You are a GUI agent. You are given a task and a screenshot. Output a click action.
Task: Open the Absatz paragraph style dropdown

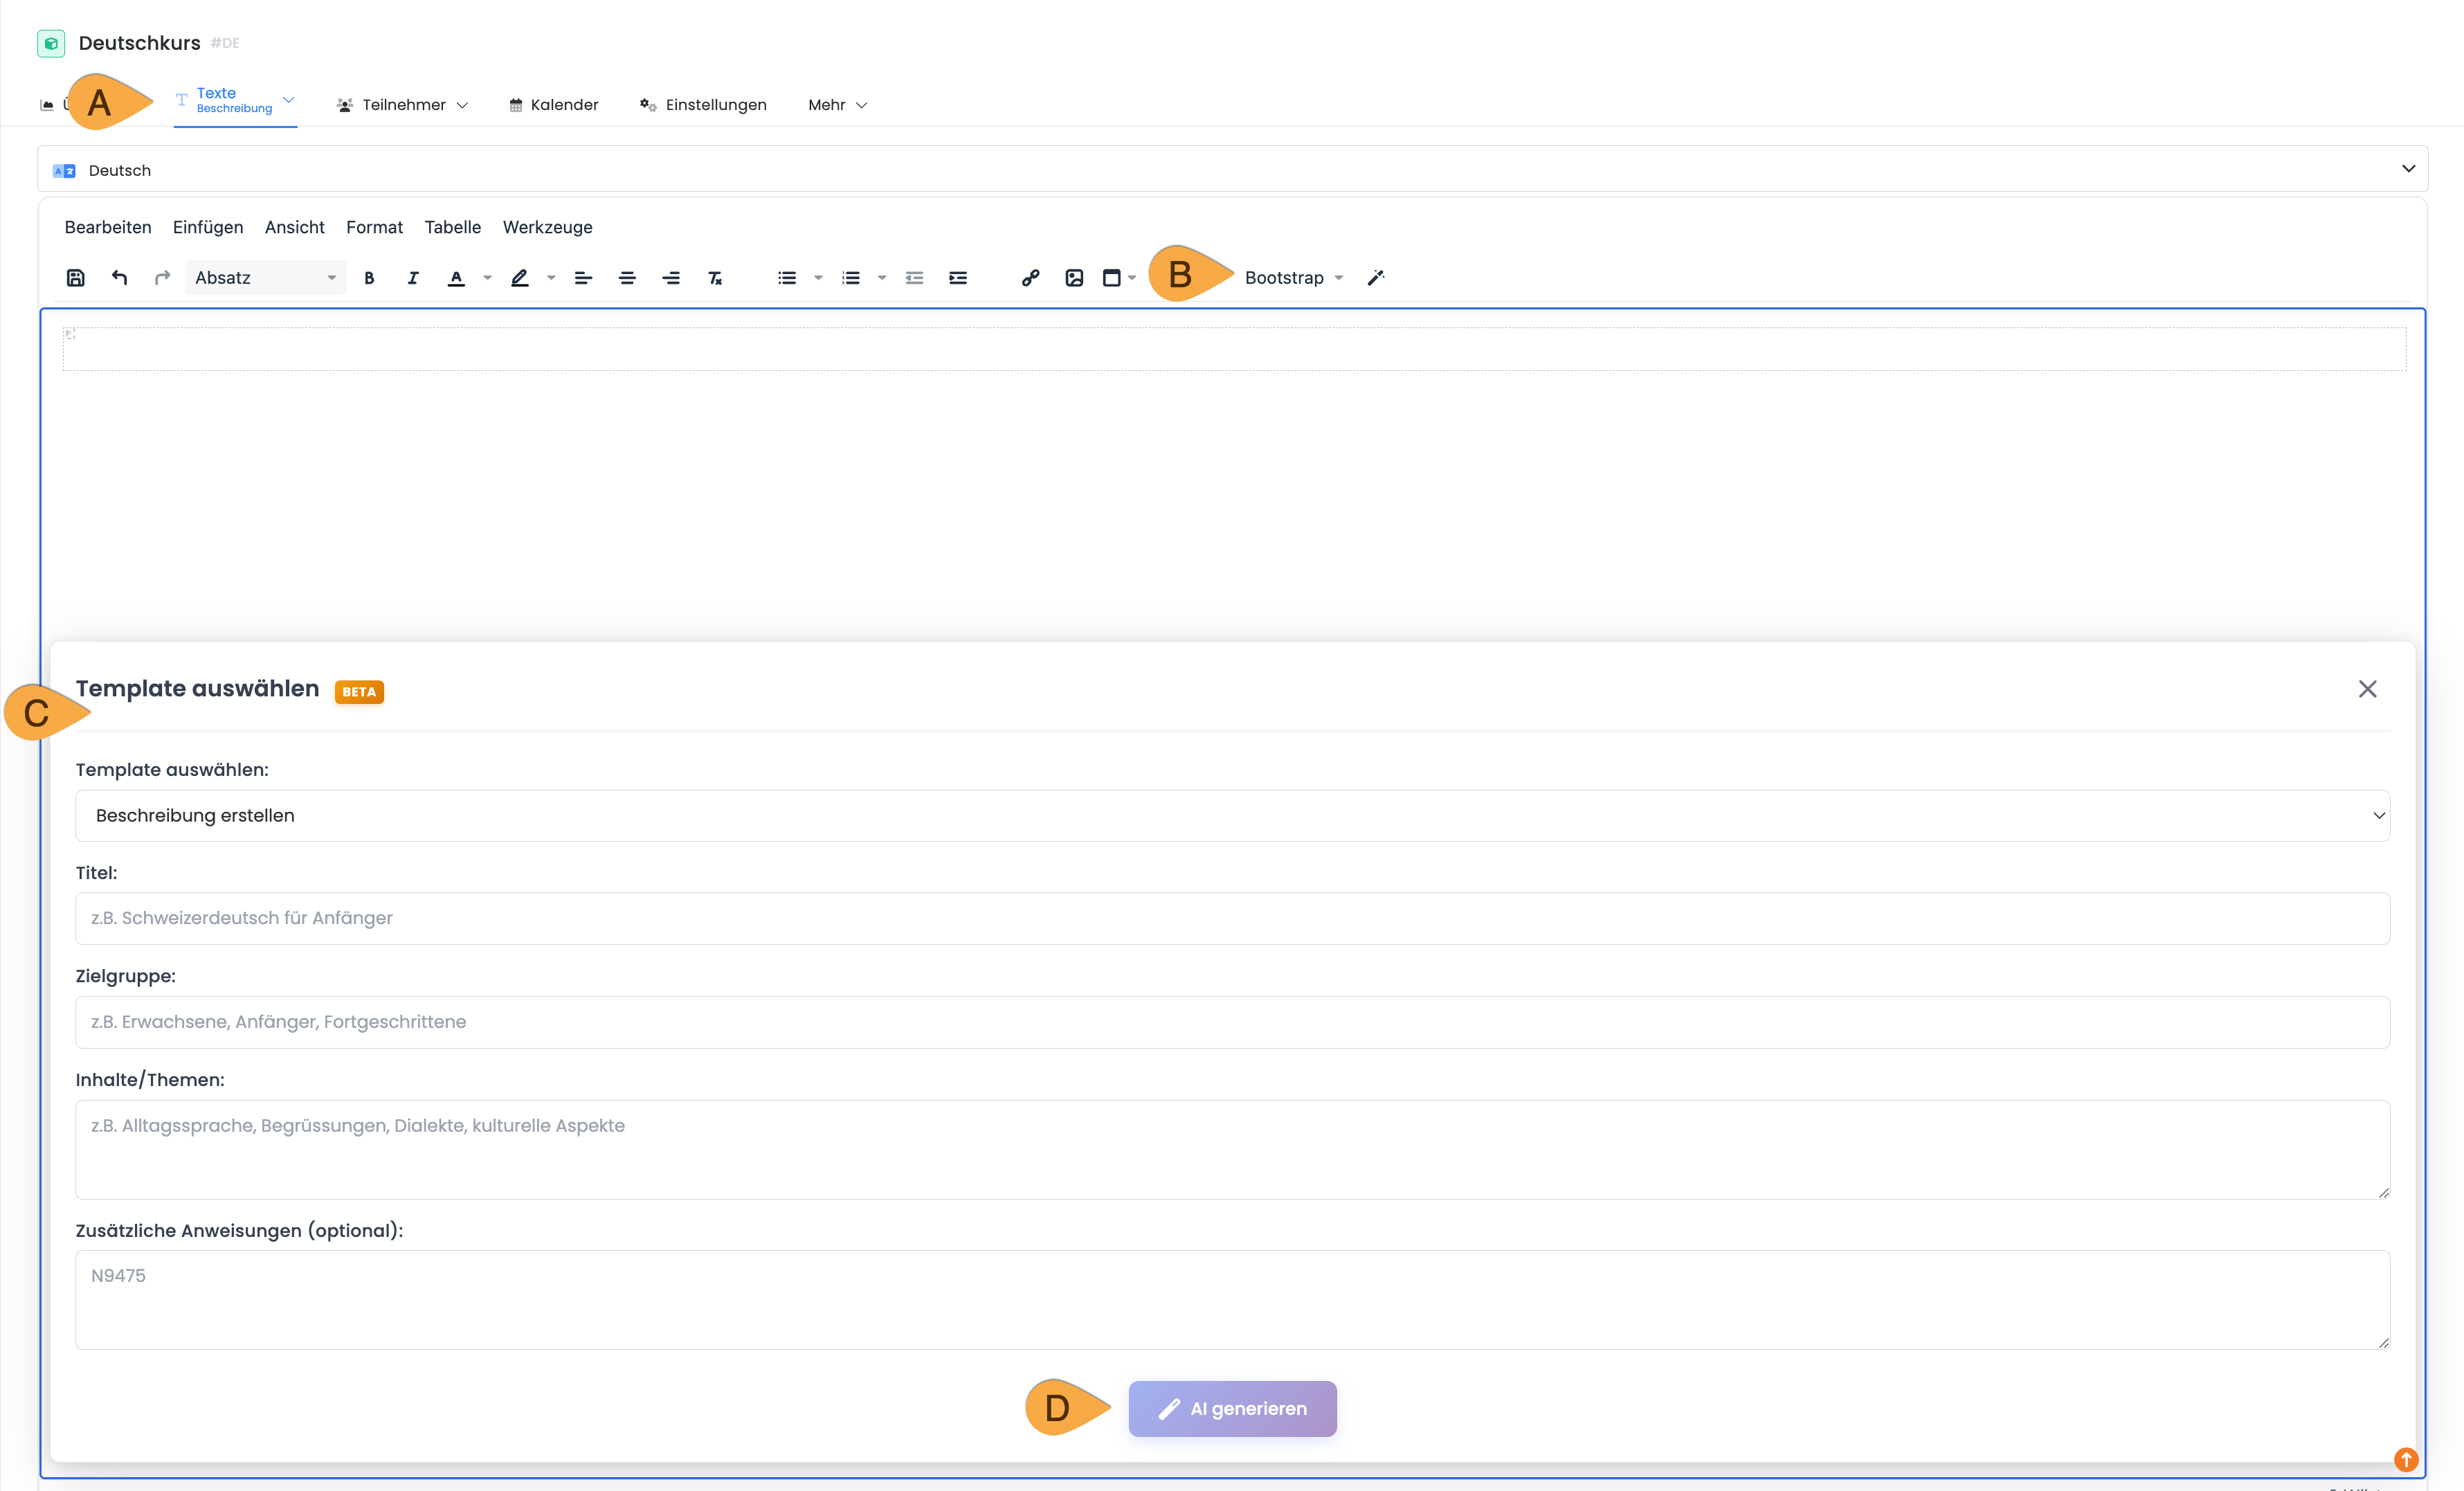pos(265,278)
